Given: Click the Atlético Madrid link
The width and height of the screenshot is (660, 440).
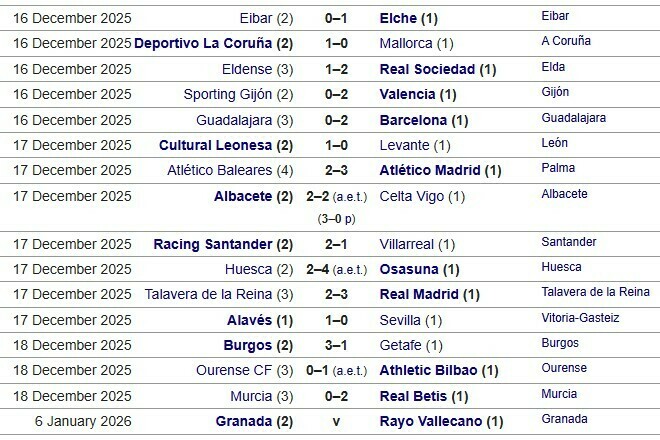Looking at the screenshot, I should click(x=432, y=170).
